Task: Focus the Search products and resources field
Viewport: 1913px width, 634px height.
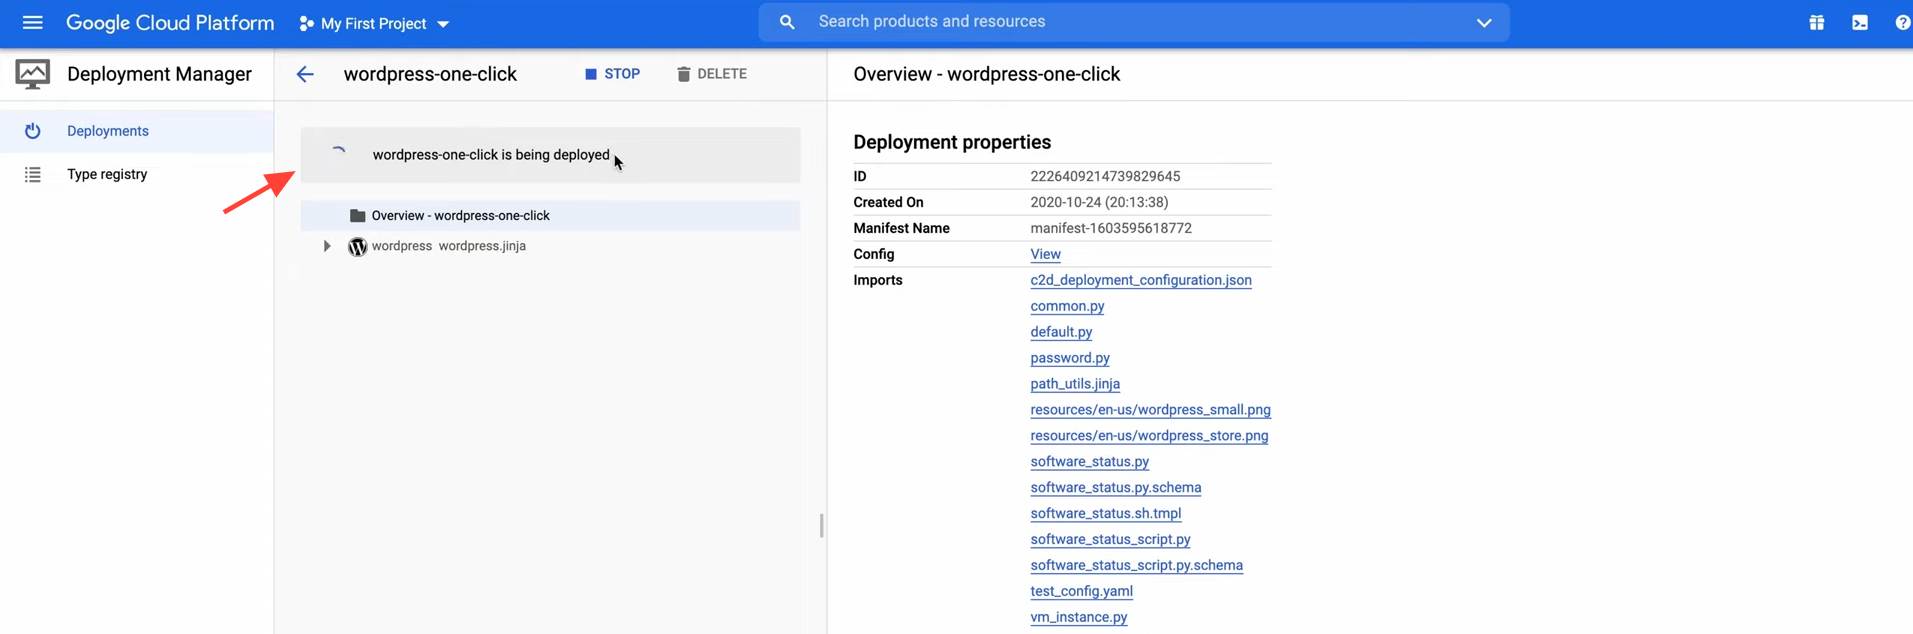Action: [1134, 22]
